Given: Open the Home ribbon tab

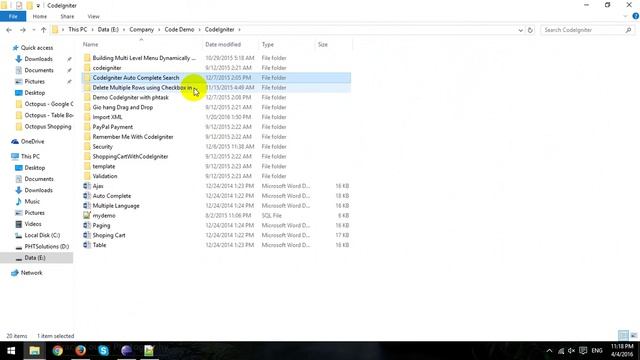Looking at the screenshot, I should click(40, 16).
